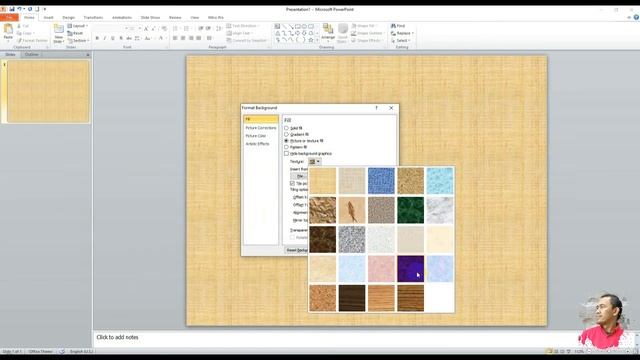
Task: Choose the pink tissue paper texture swatch
Action: [381, 269]
